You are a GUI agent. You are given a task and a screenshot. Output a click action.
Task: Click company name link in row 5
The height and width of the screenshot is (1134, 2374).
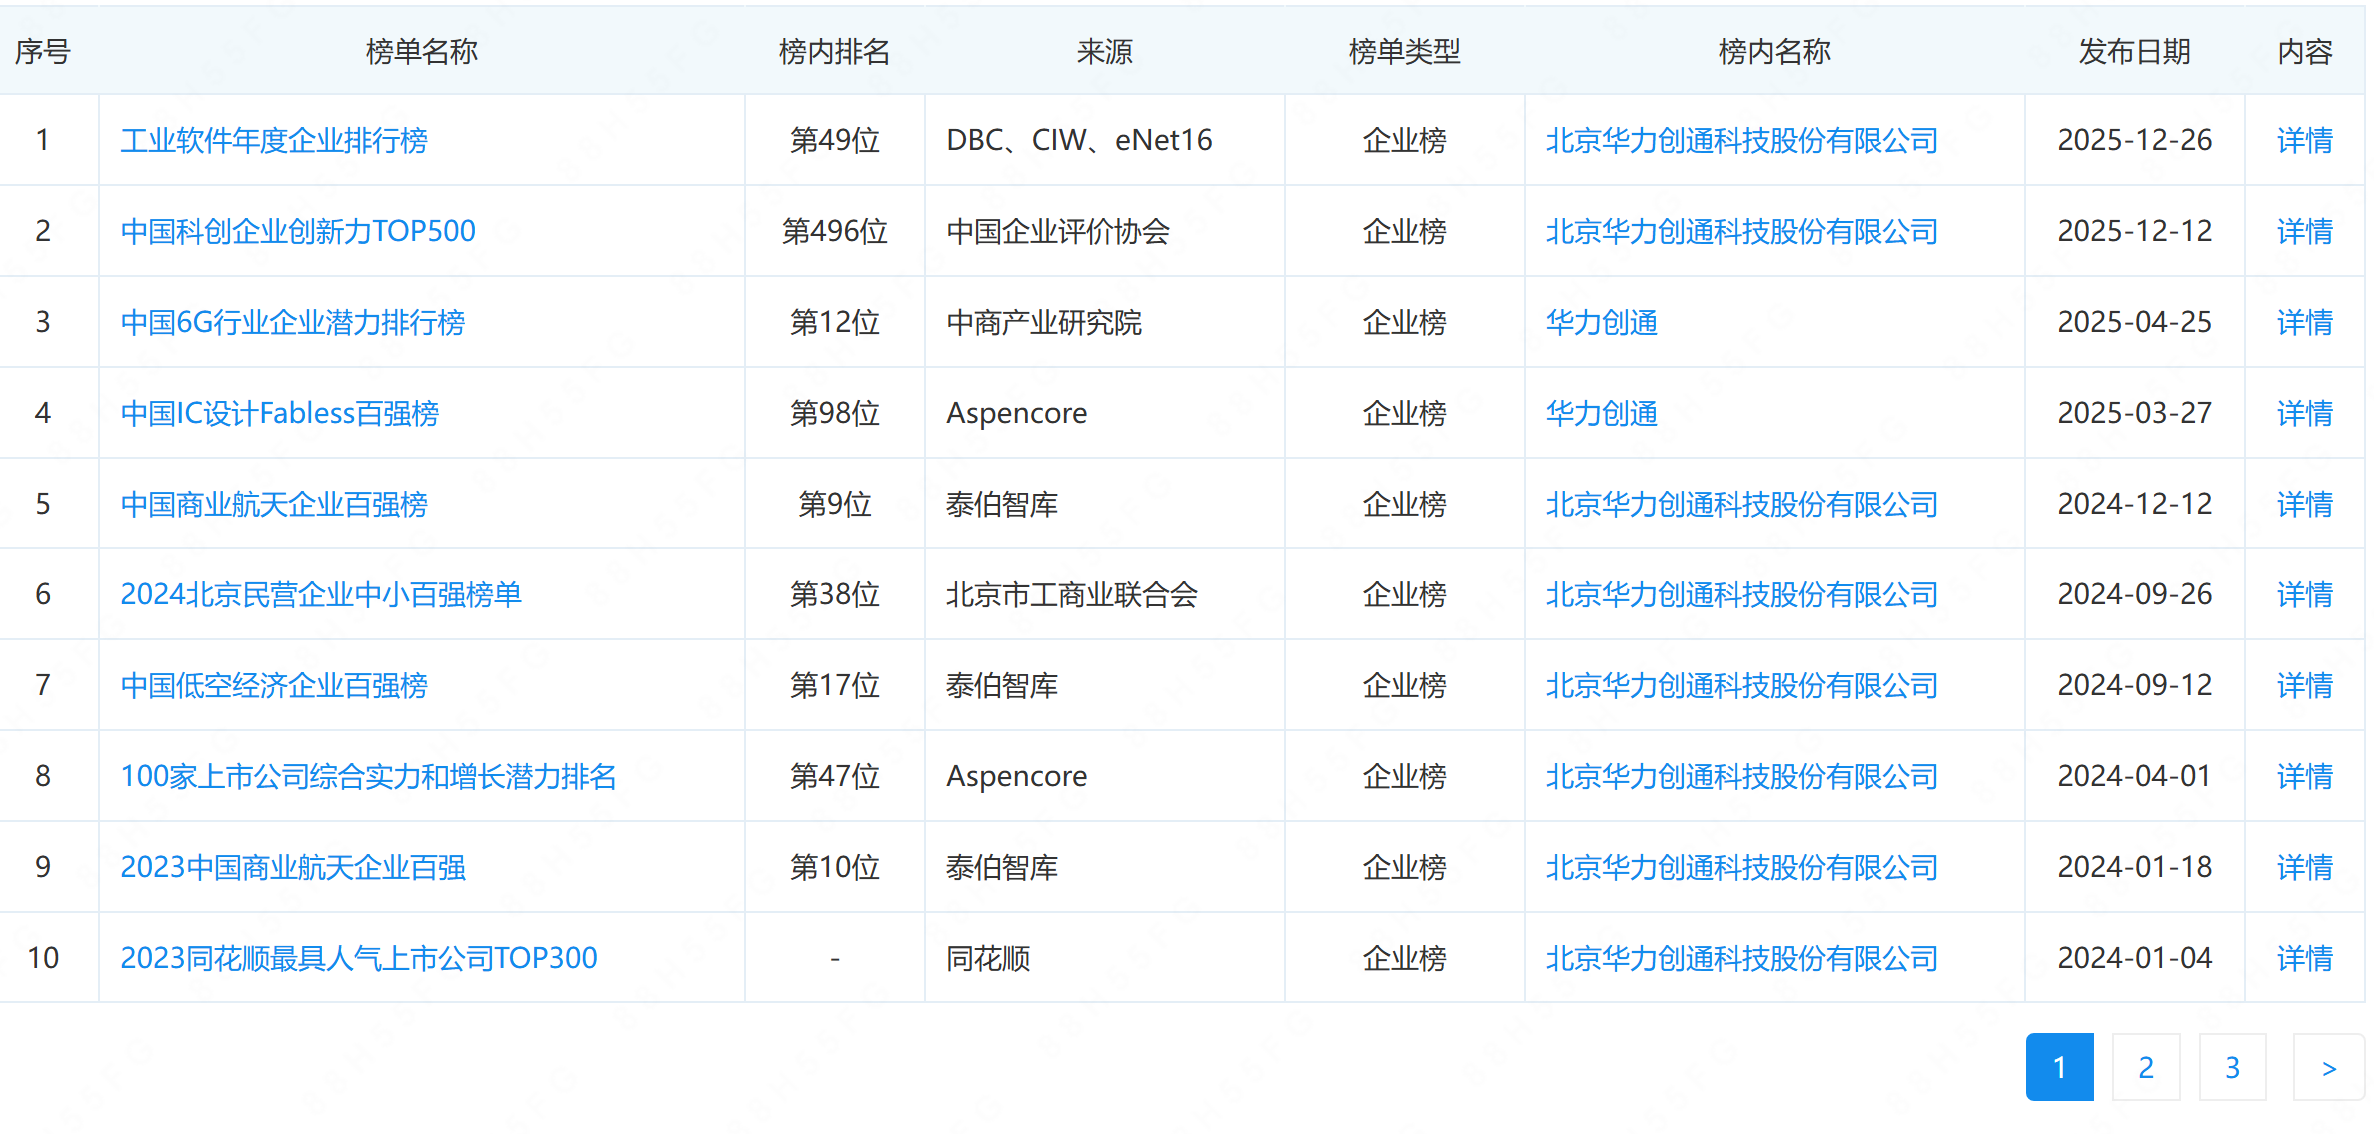pos(1741,504)
